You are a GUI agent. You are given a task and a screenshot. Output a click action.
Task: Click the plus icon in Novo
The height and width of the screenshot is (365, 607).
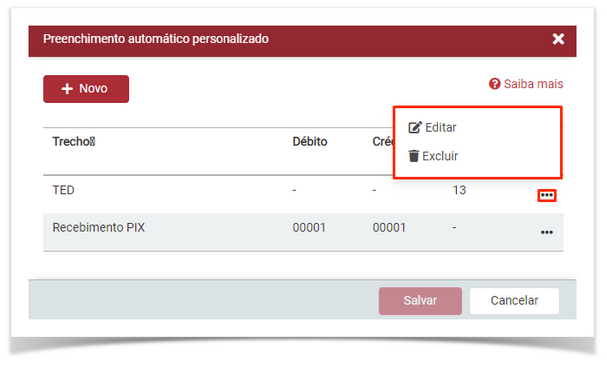click(x=67, y=89)
